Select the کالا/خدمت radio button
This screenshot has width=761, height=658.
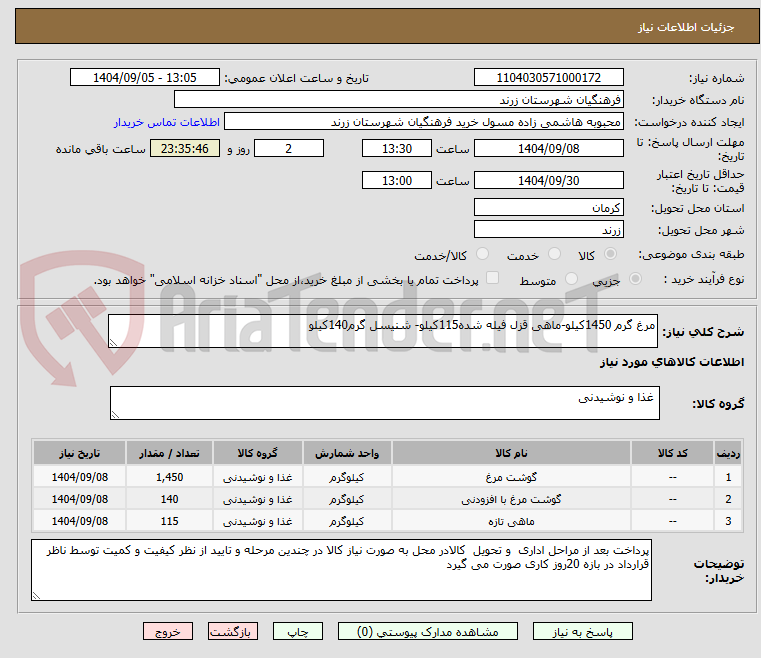pyautogui.click(x=482, y=254)
